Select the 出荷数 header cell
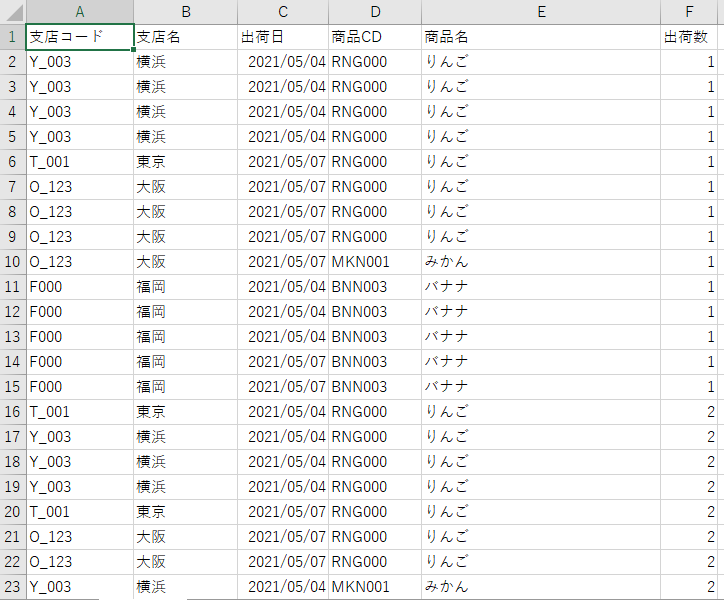Screen dimensions: 724x600 point(689,37)
